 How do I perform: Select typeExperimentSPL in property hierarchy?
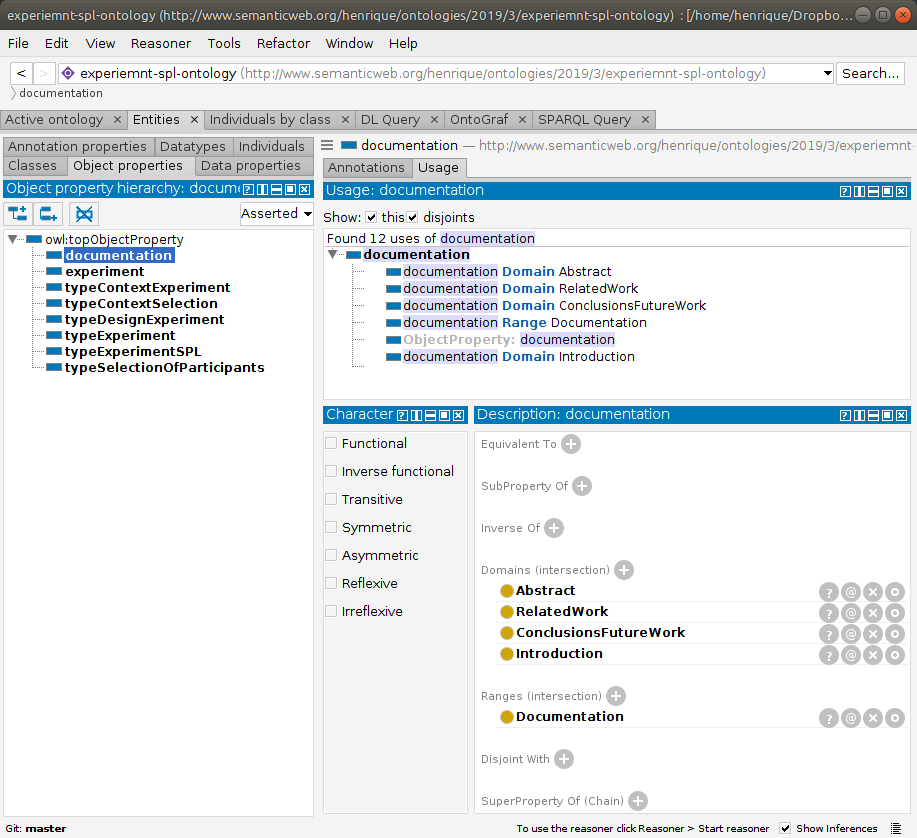[133, 351]
